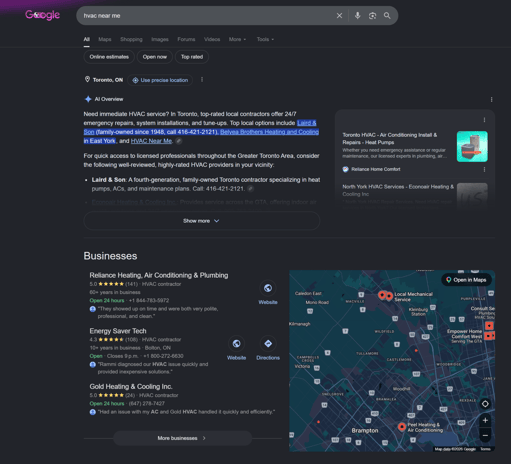Expand the More search categories dropdown
The width and height of the screenshot is (511, 464).
click(x=237, y=39)
